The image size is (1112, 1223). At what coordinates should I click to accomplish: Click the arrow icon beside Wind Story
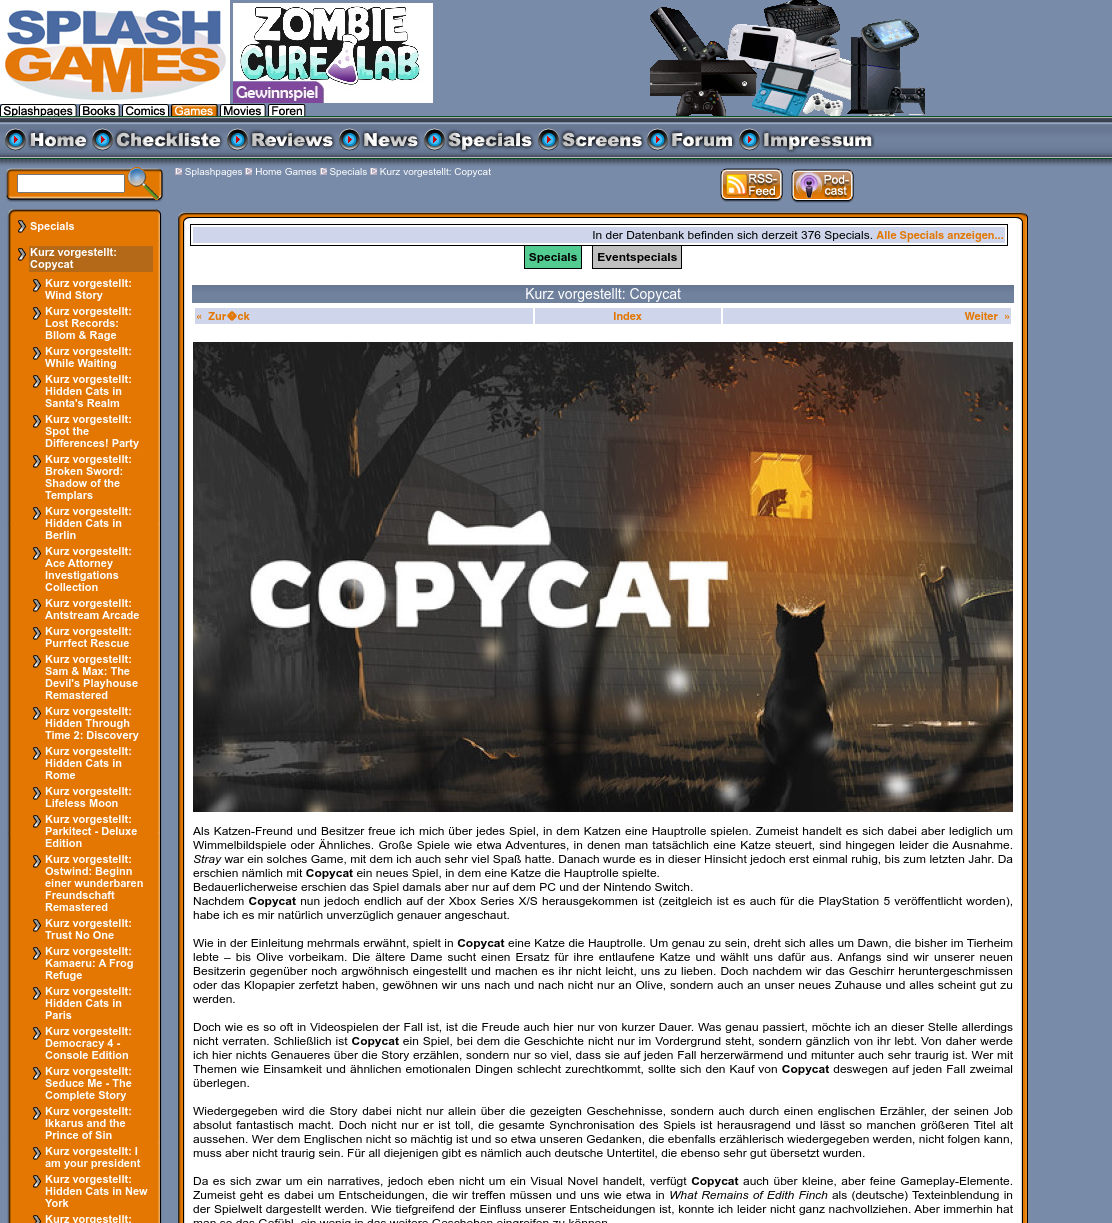pos(37,285)
